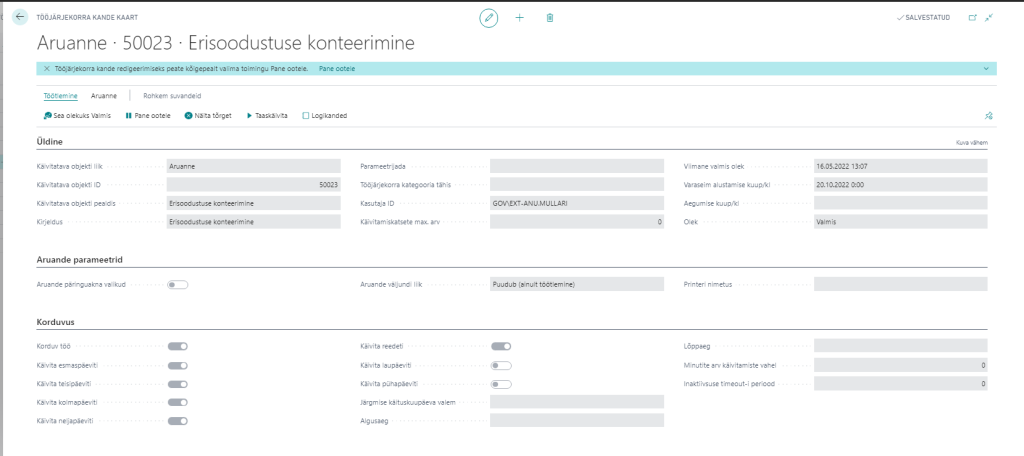The height and width of the screenshot is (456, 1024).
Task: Click 'Näita tõrget' in the action bar
Action: coord(208,116)
